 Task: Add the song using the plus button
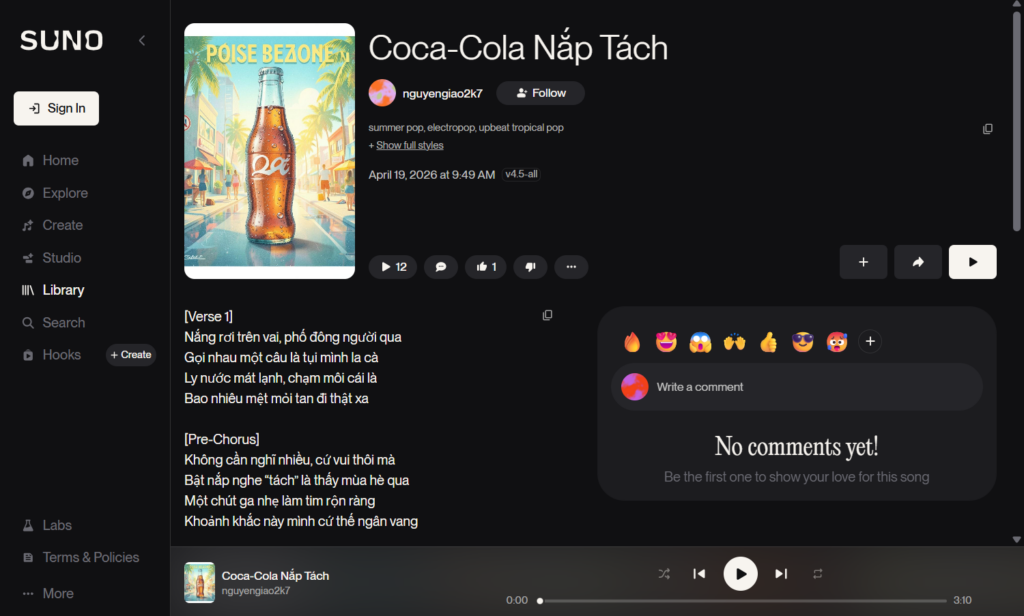tap(863, 262)
